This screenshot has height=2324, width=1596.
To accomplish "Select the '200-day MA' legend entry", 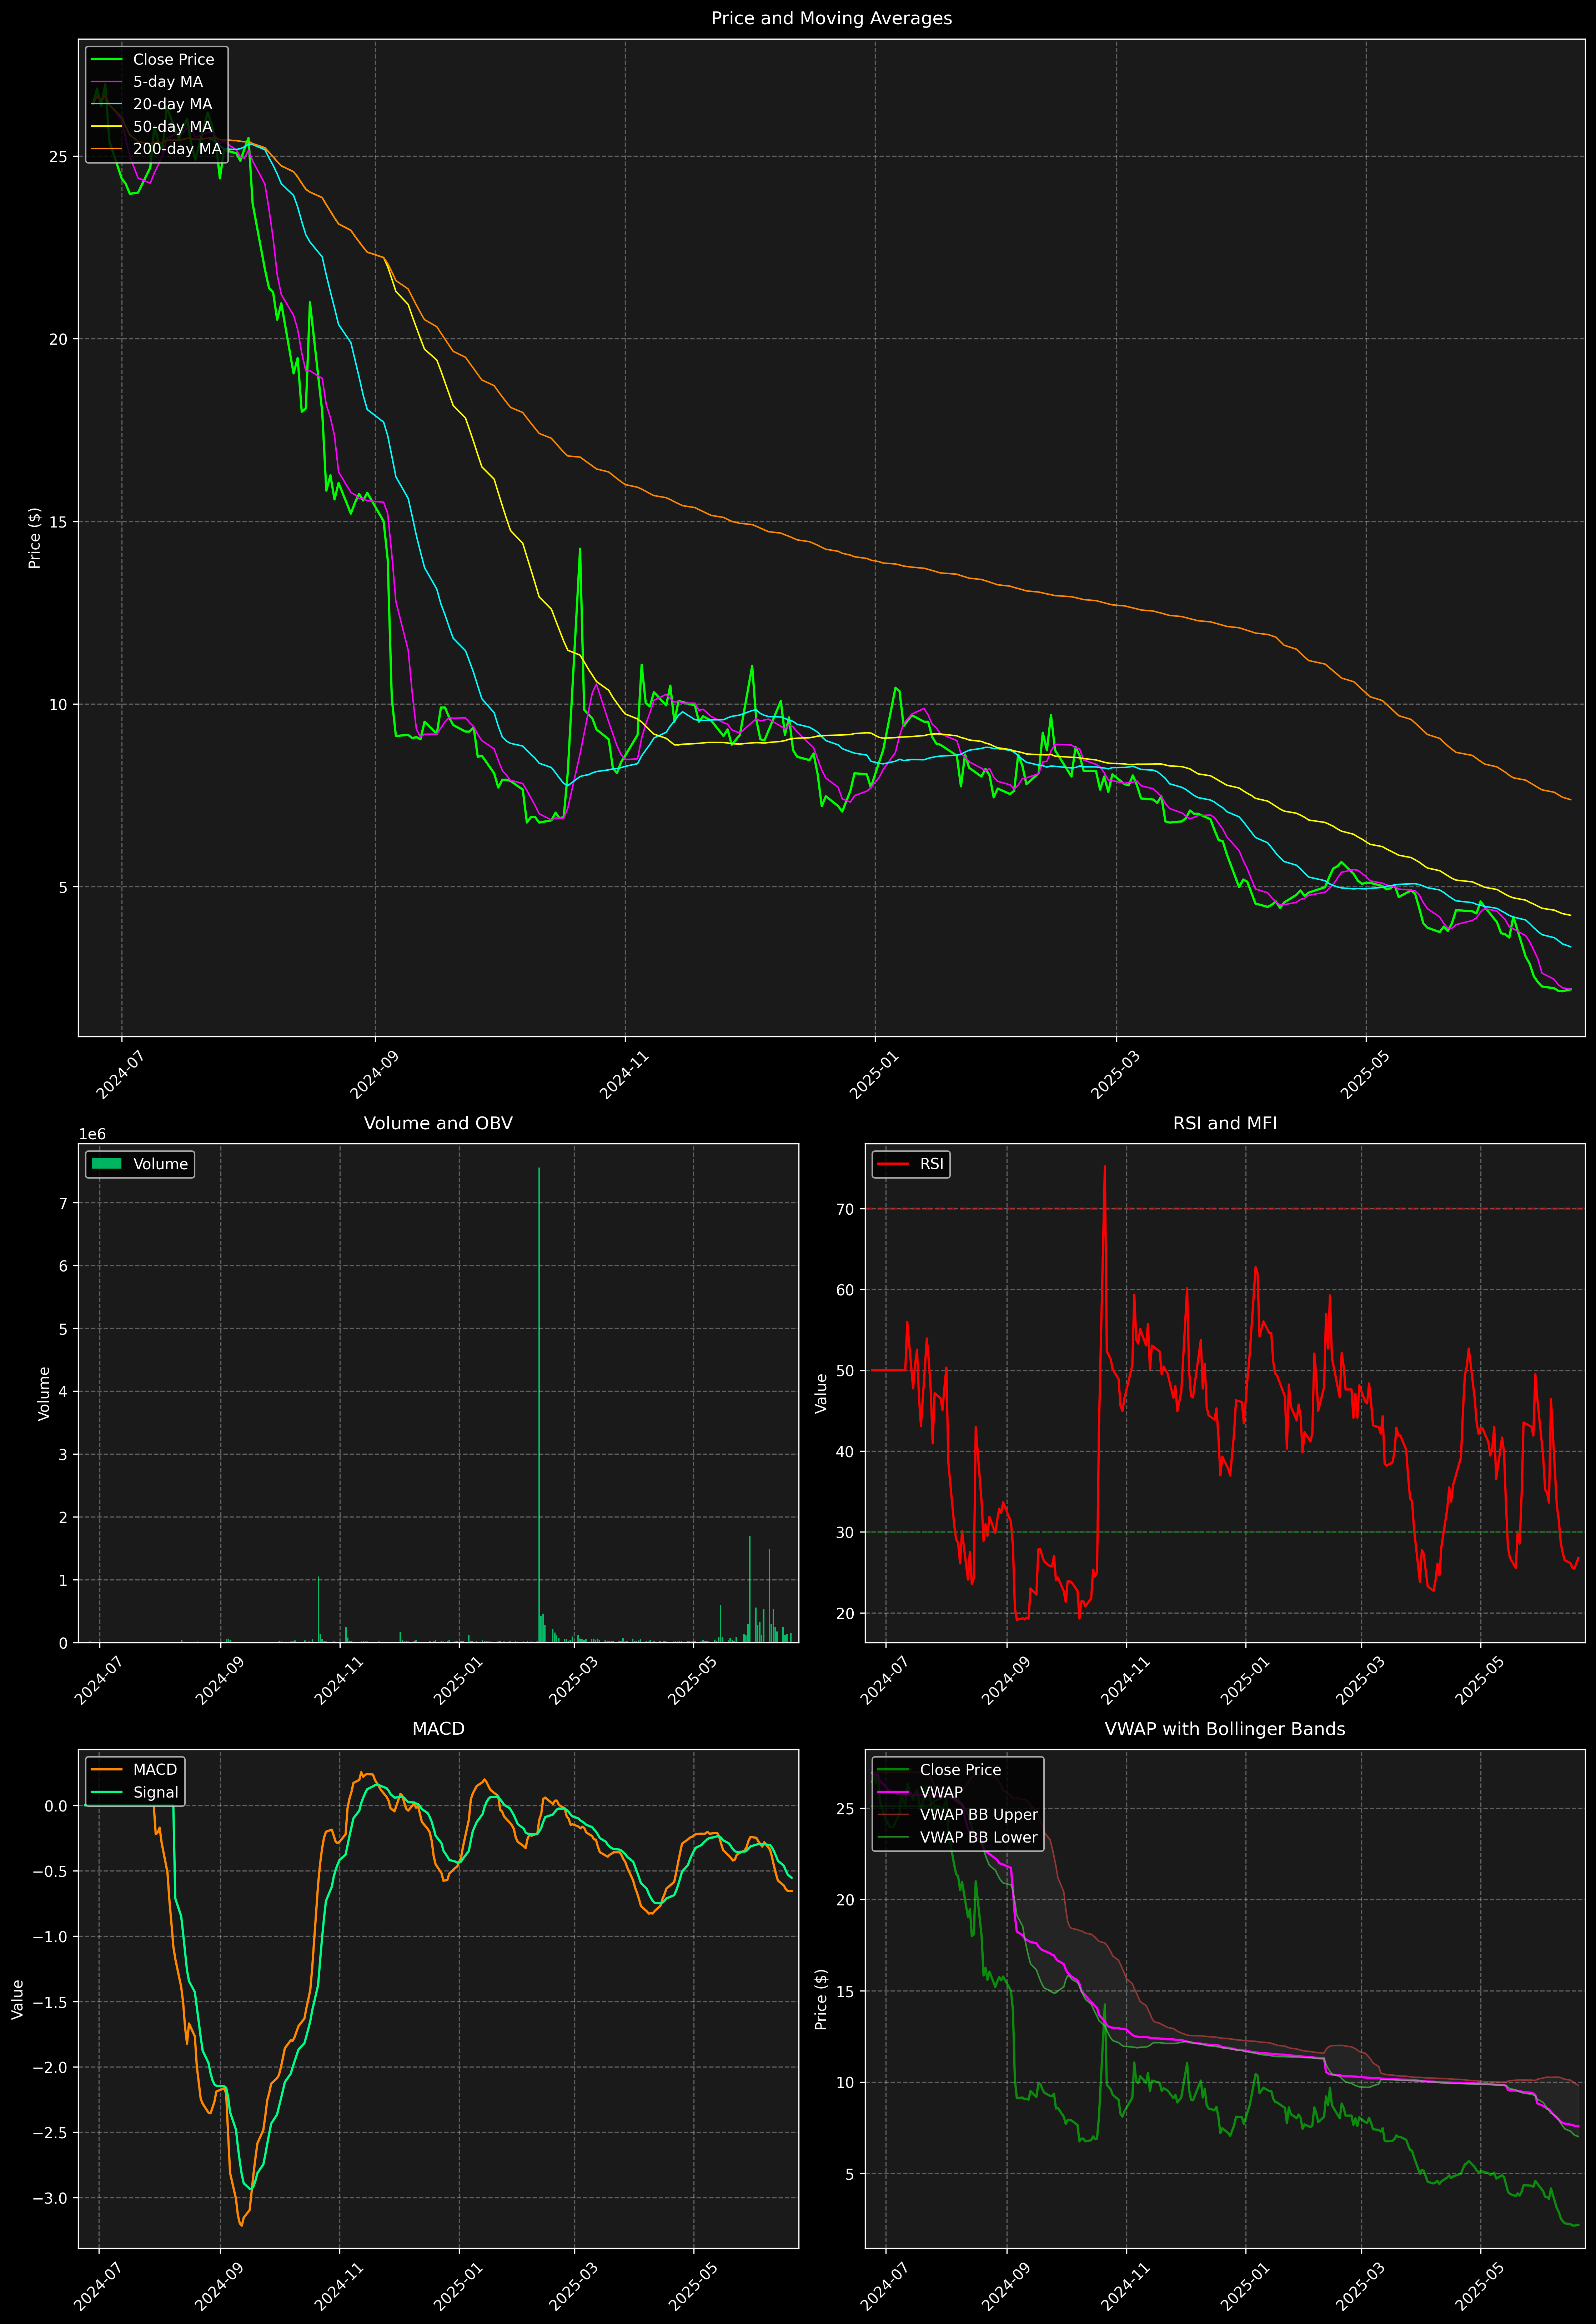I will coord(177,149).
